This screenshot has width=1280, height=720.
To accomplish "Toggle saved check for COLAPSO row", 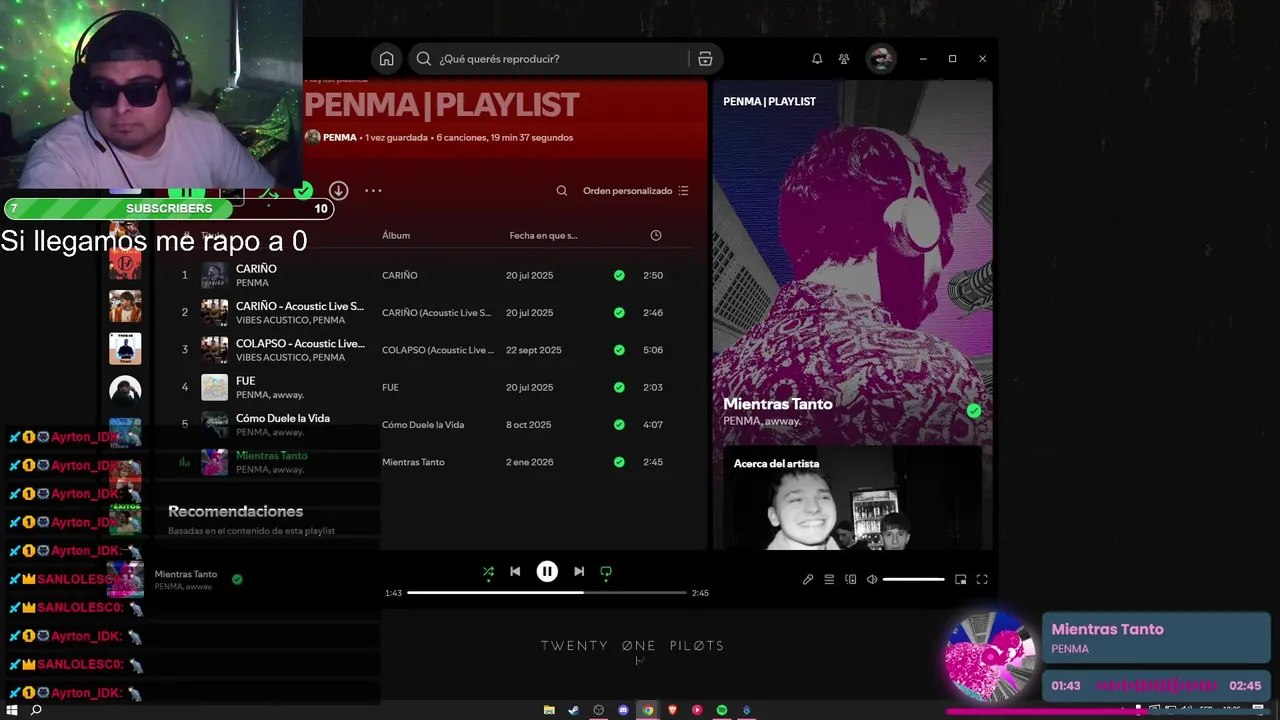I will tap(619, 350).
